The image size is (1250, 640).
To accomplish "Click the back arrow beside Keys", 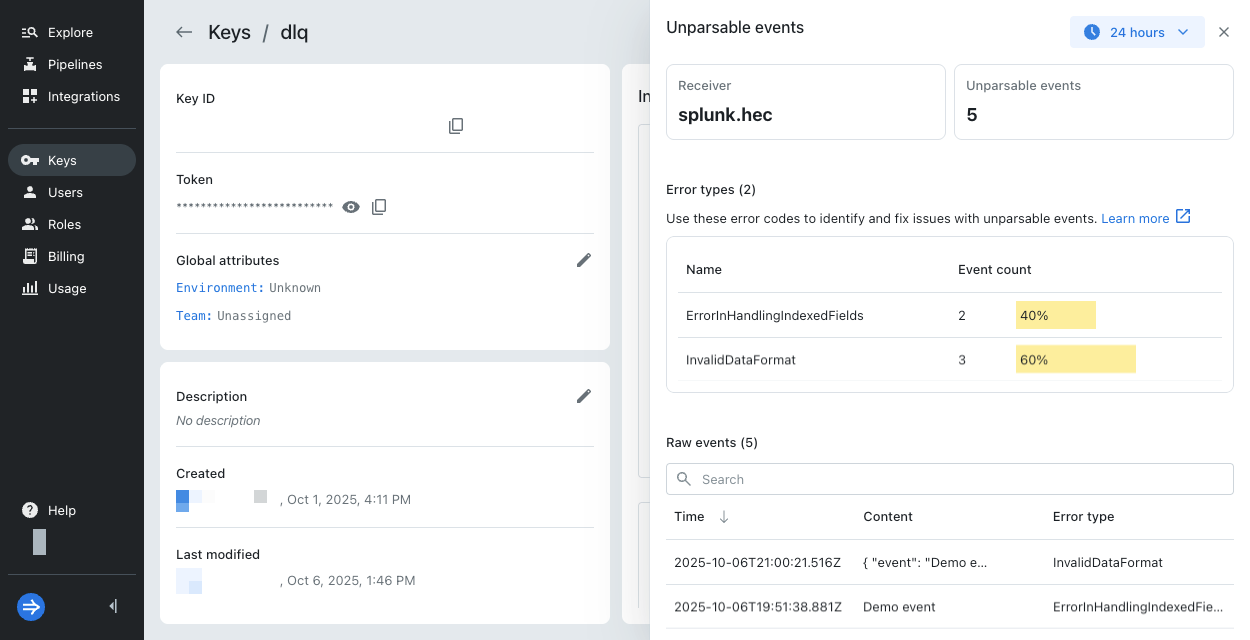I will click(x=184, y=32).
